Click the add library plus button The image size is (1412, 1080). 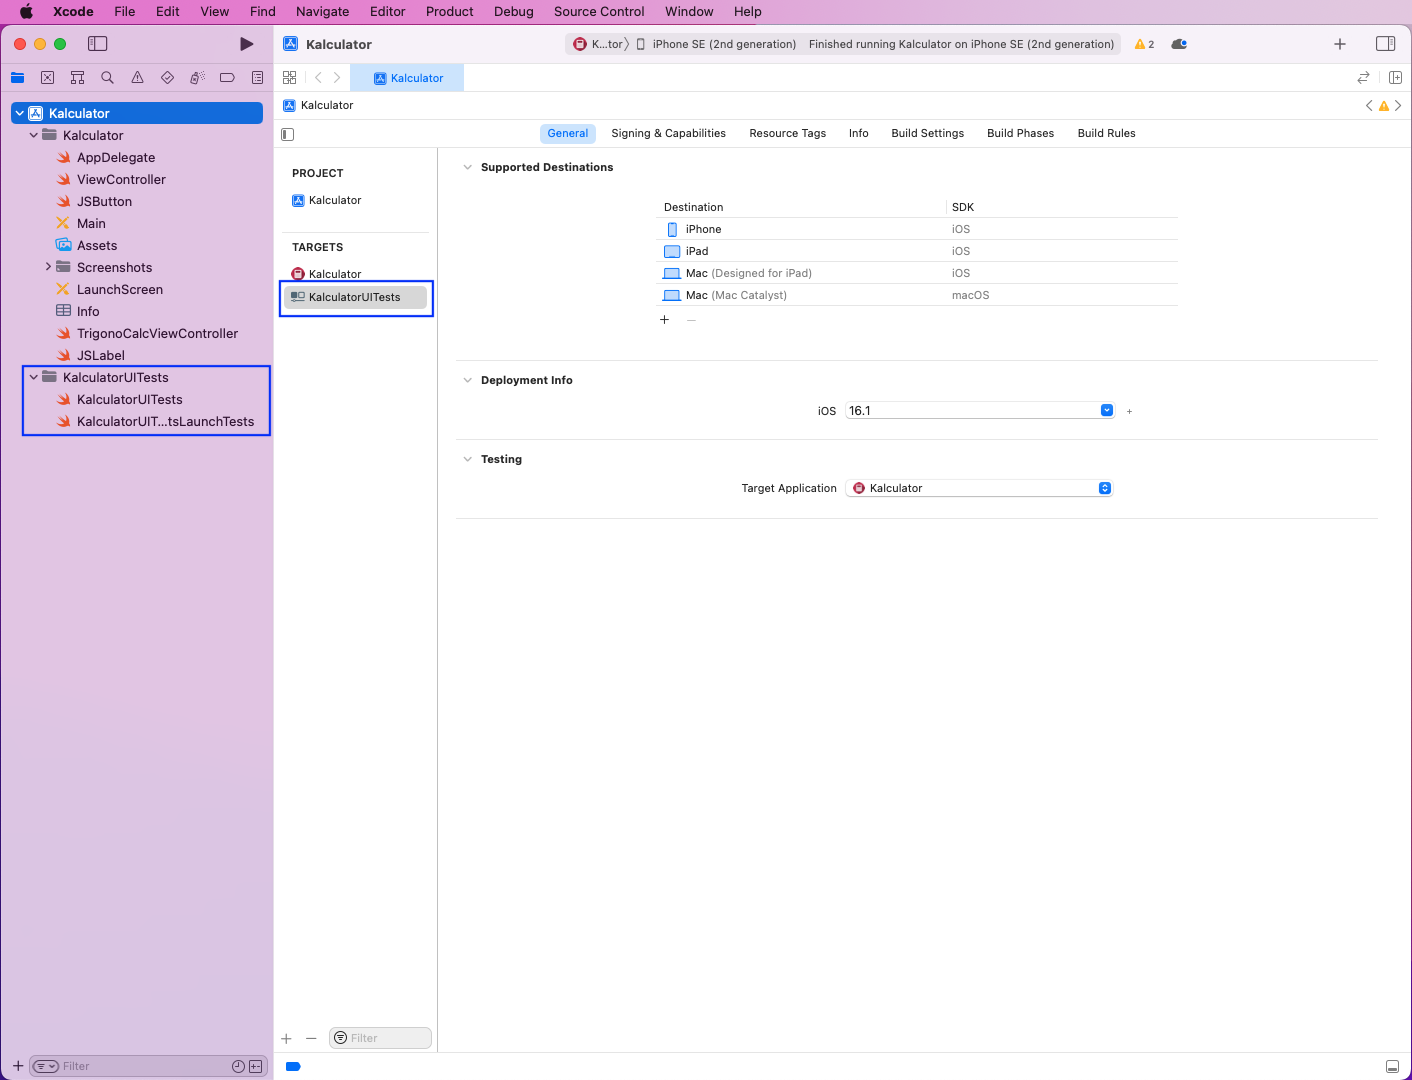(1340, 44)
